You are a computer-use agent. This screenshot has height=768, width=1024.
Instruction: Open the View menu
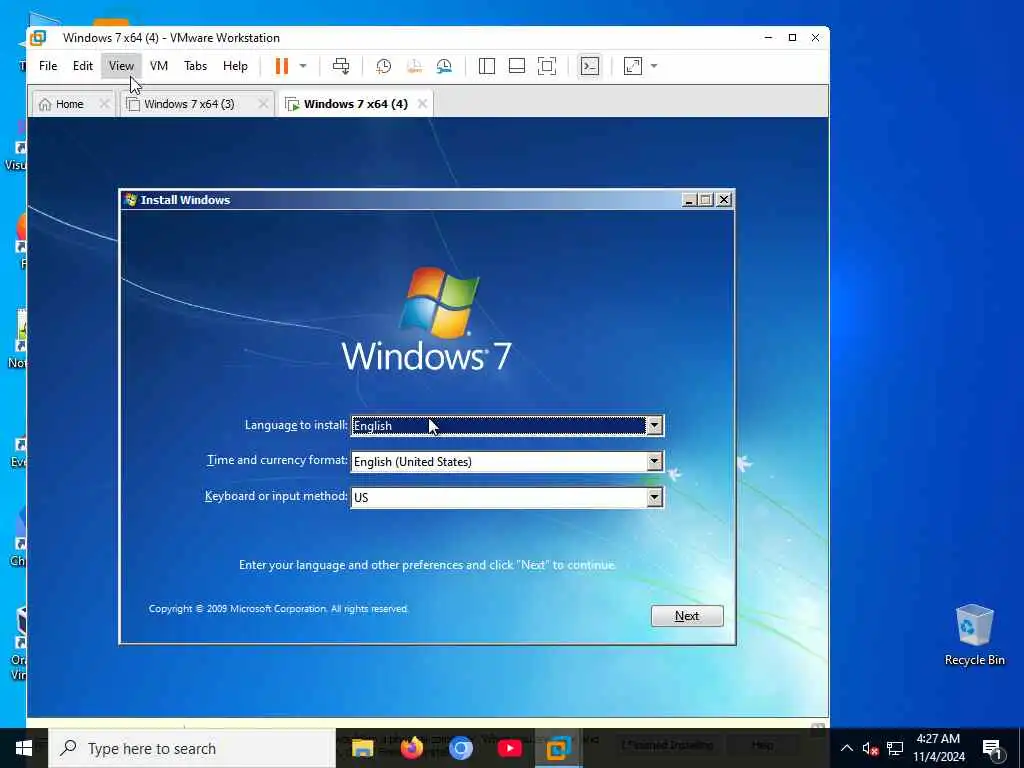[121, 66]
